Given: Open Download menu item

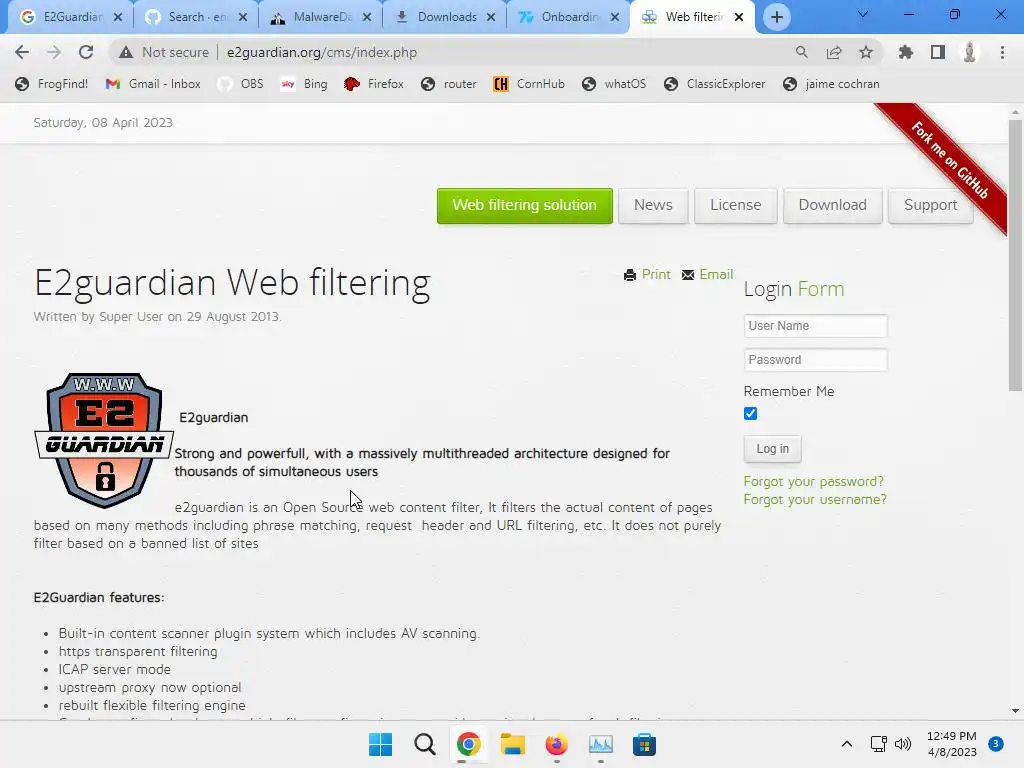Looking at the screenshot, I should click(x=833, y=206).
